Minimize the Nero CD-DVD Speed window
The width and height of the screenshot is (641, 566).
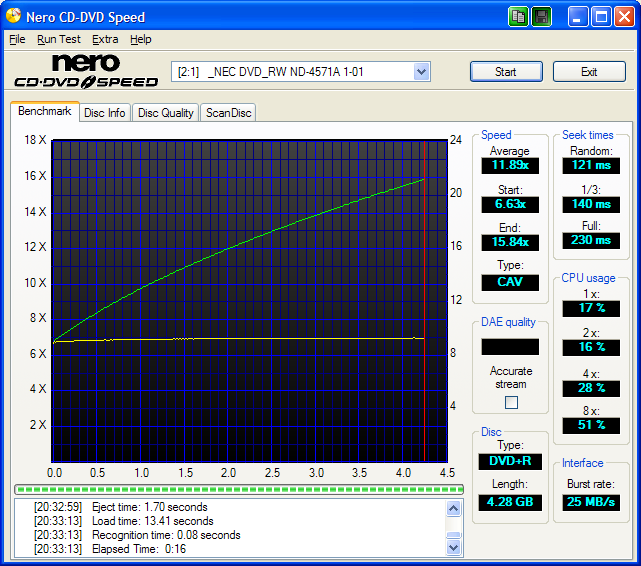point(578,17)
